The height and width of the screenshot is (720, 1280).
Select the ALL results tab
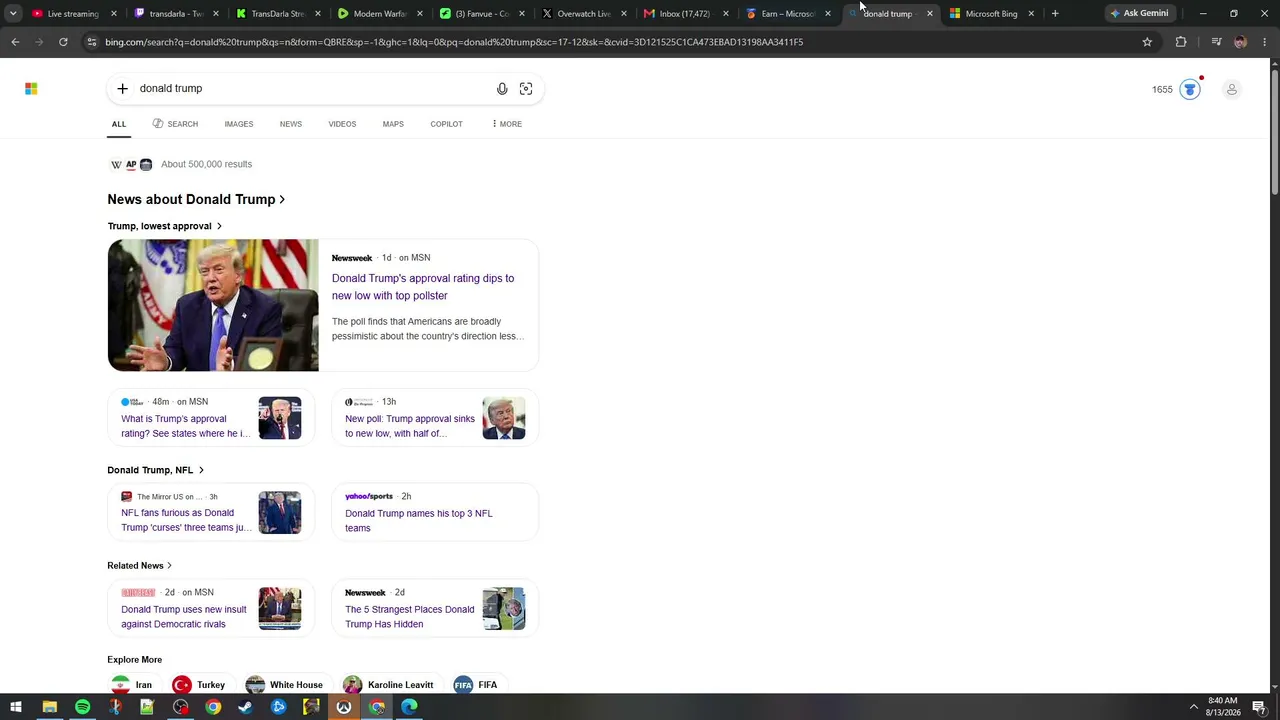pos(119,124)
